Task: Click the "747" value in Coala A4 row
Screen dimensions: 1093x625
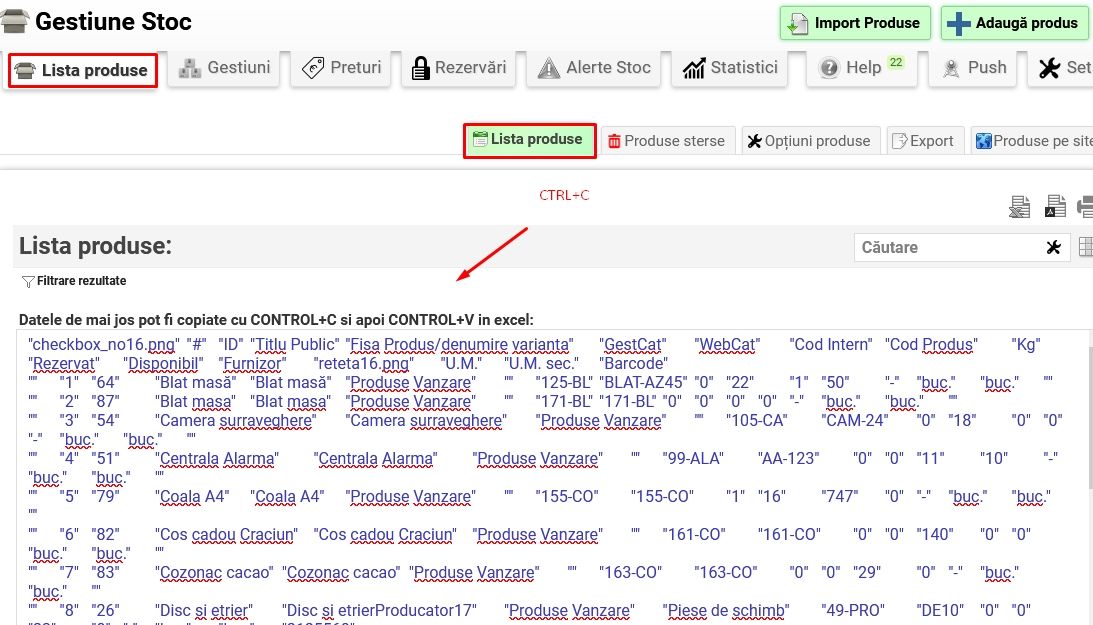Action: tap(839, 497)
